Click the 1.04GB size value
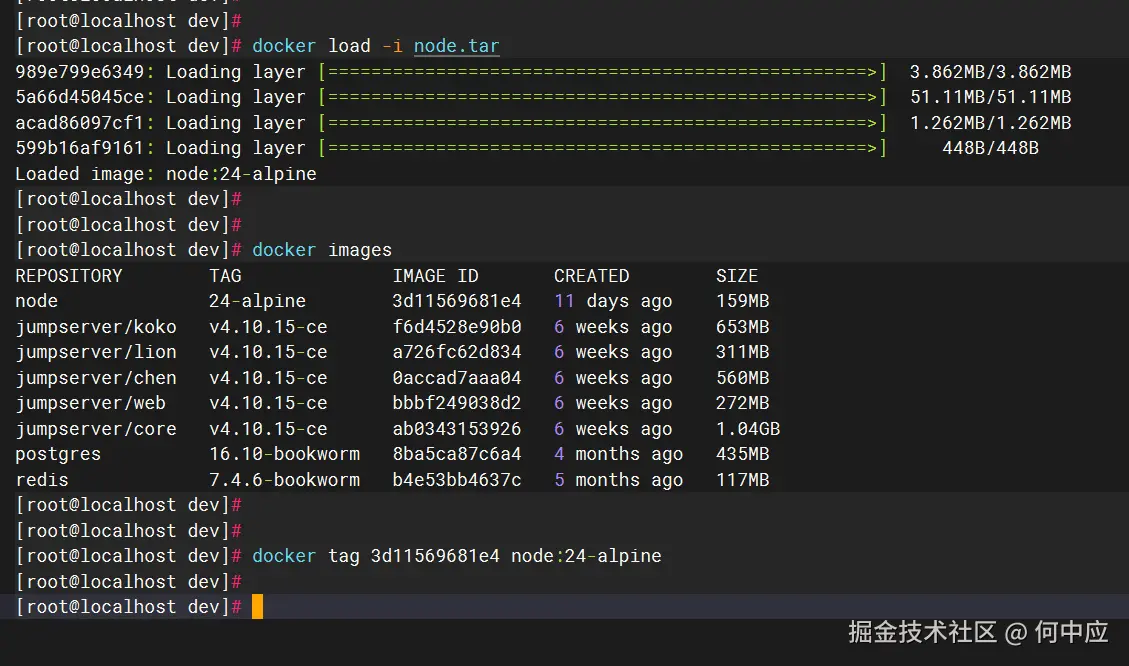This screenshot has height=666, width=1129. click(x=747, y=429)
